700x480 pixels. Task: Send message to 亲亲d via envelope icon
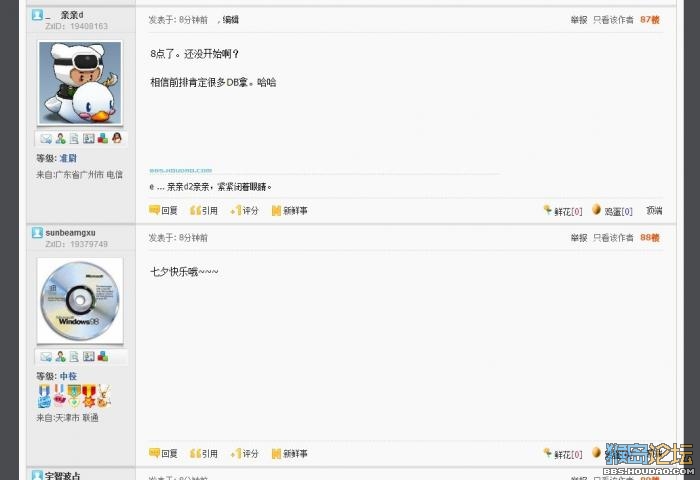(46, 138)
